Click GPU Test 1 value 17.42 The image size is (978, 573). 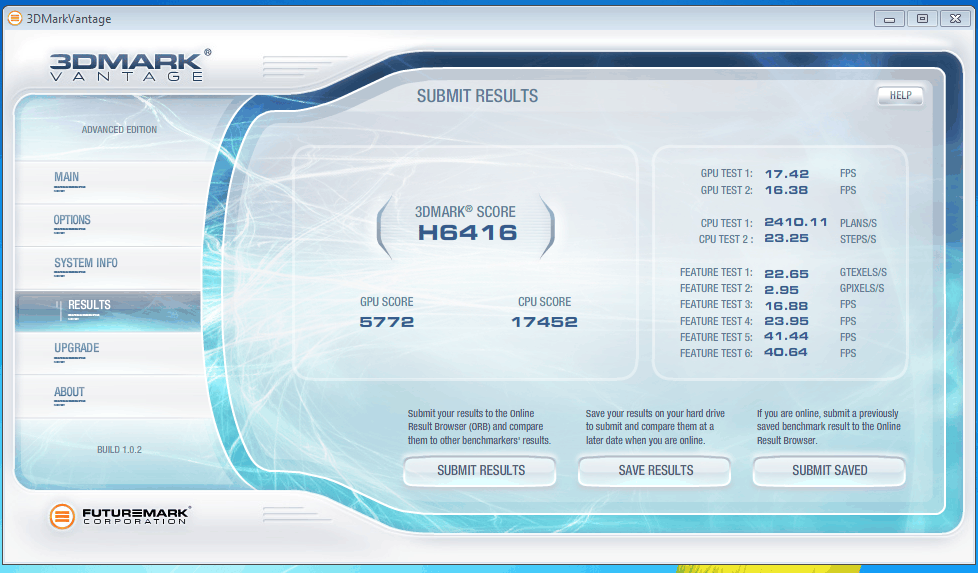click(787, 174)
